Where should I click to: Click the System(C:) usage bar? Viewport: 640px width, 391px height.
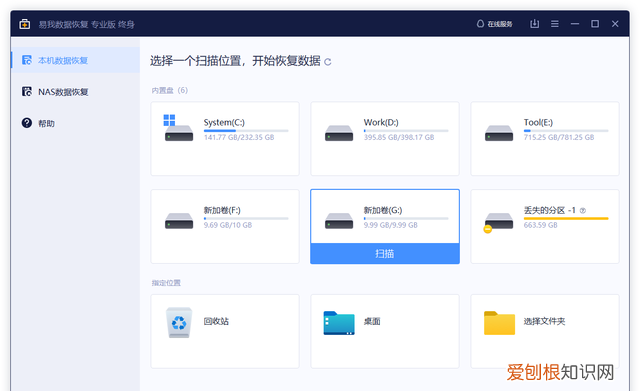point(246,131)
